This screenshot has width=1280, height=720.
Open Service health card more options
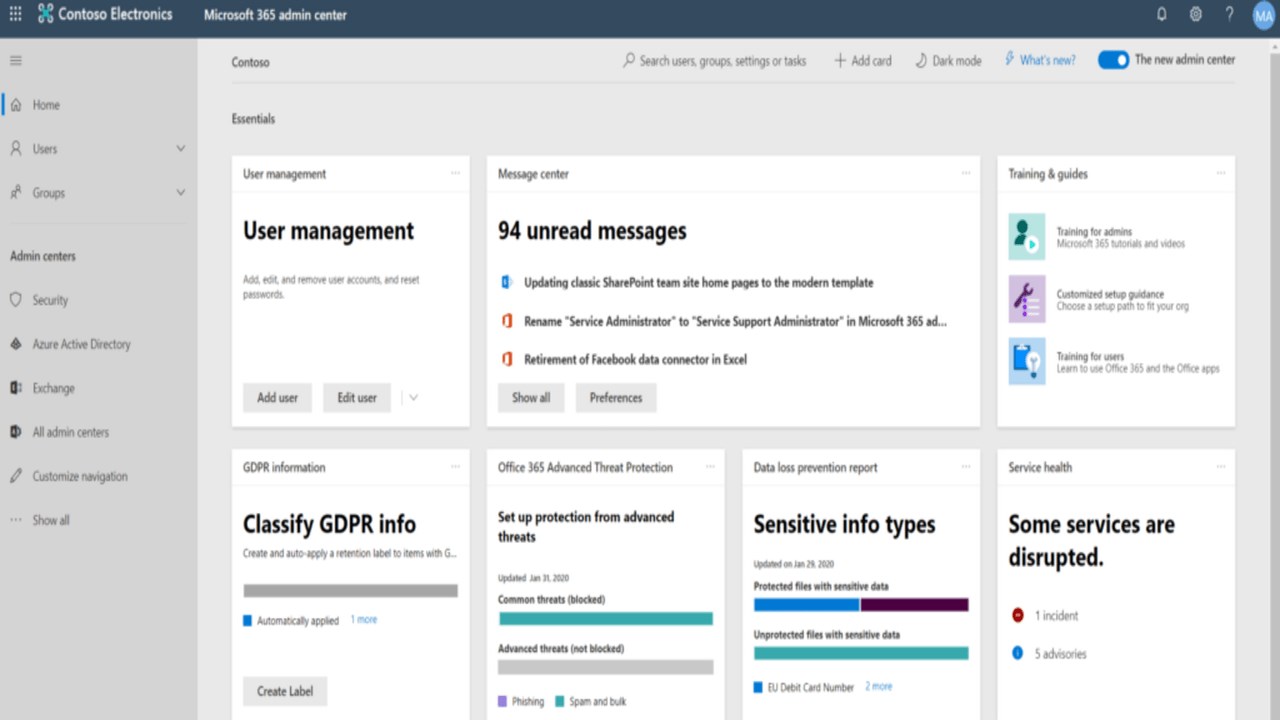click(1221, 467)
